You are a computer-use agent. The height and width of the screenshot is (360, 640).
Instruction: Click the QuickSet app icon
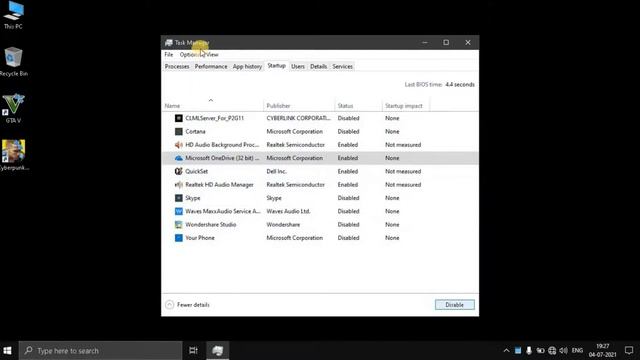(x=178, y=171)
